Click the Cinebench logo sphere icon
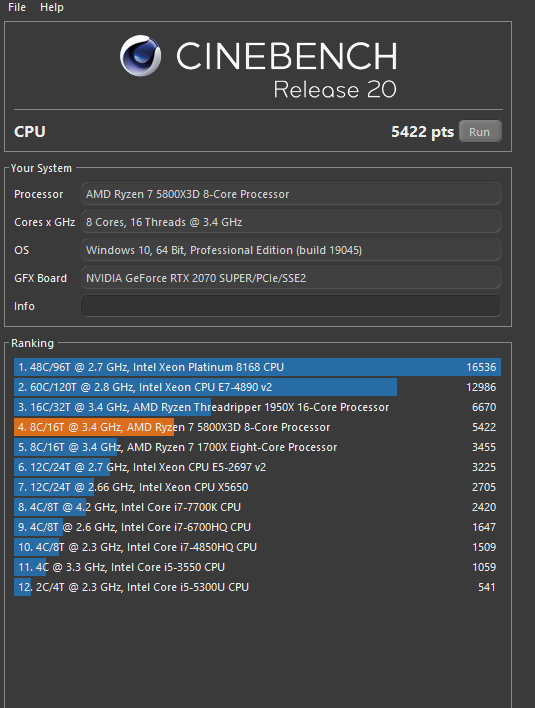Screen dimensions: 535x708 tap(140, 56)
